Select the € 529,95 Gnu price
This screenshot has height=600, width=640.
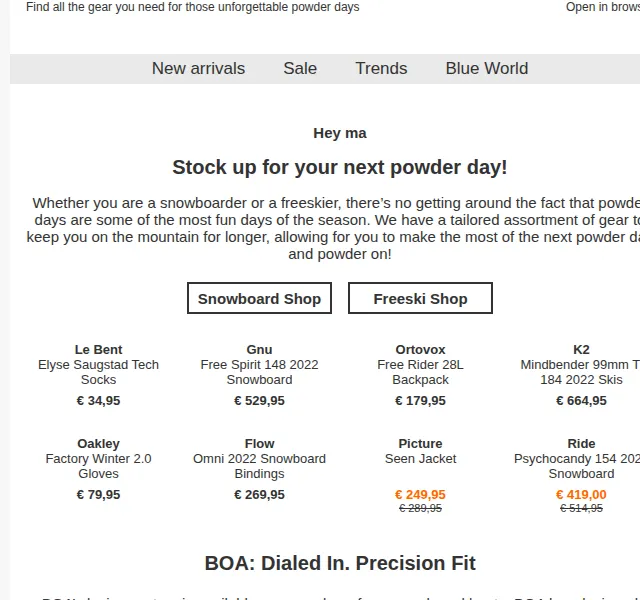[x=260, y=401]
